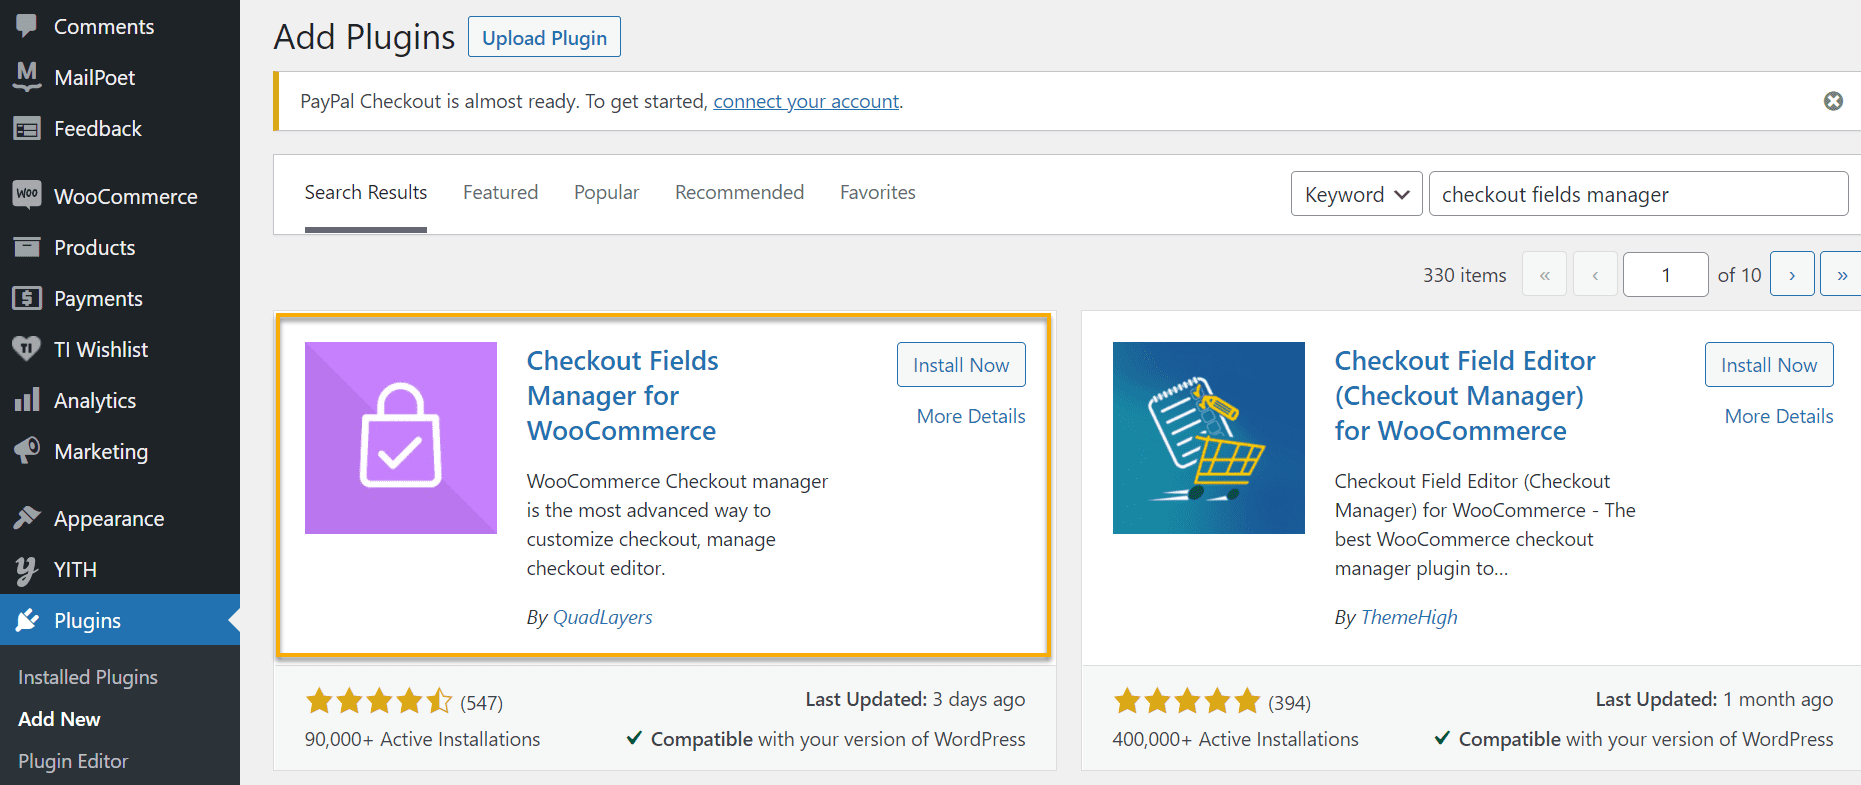Open Checkout Fields Manager plugin thumbnail
Screen dimensions: 1861x785
401,438
